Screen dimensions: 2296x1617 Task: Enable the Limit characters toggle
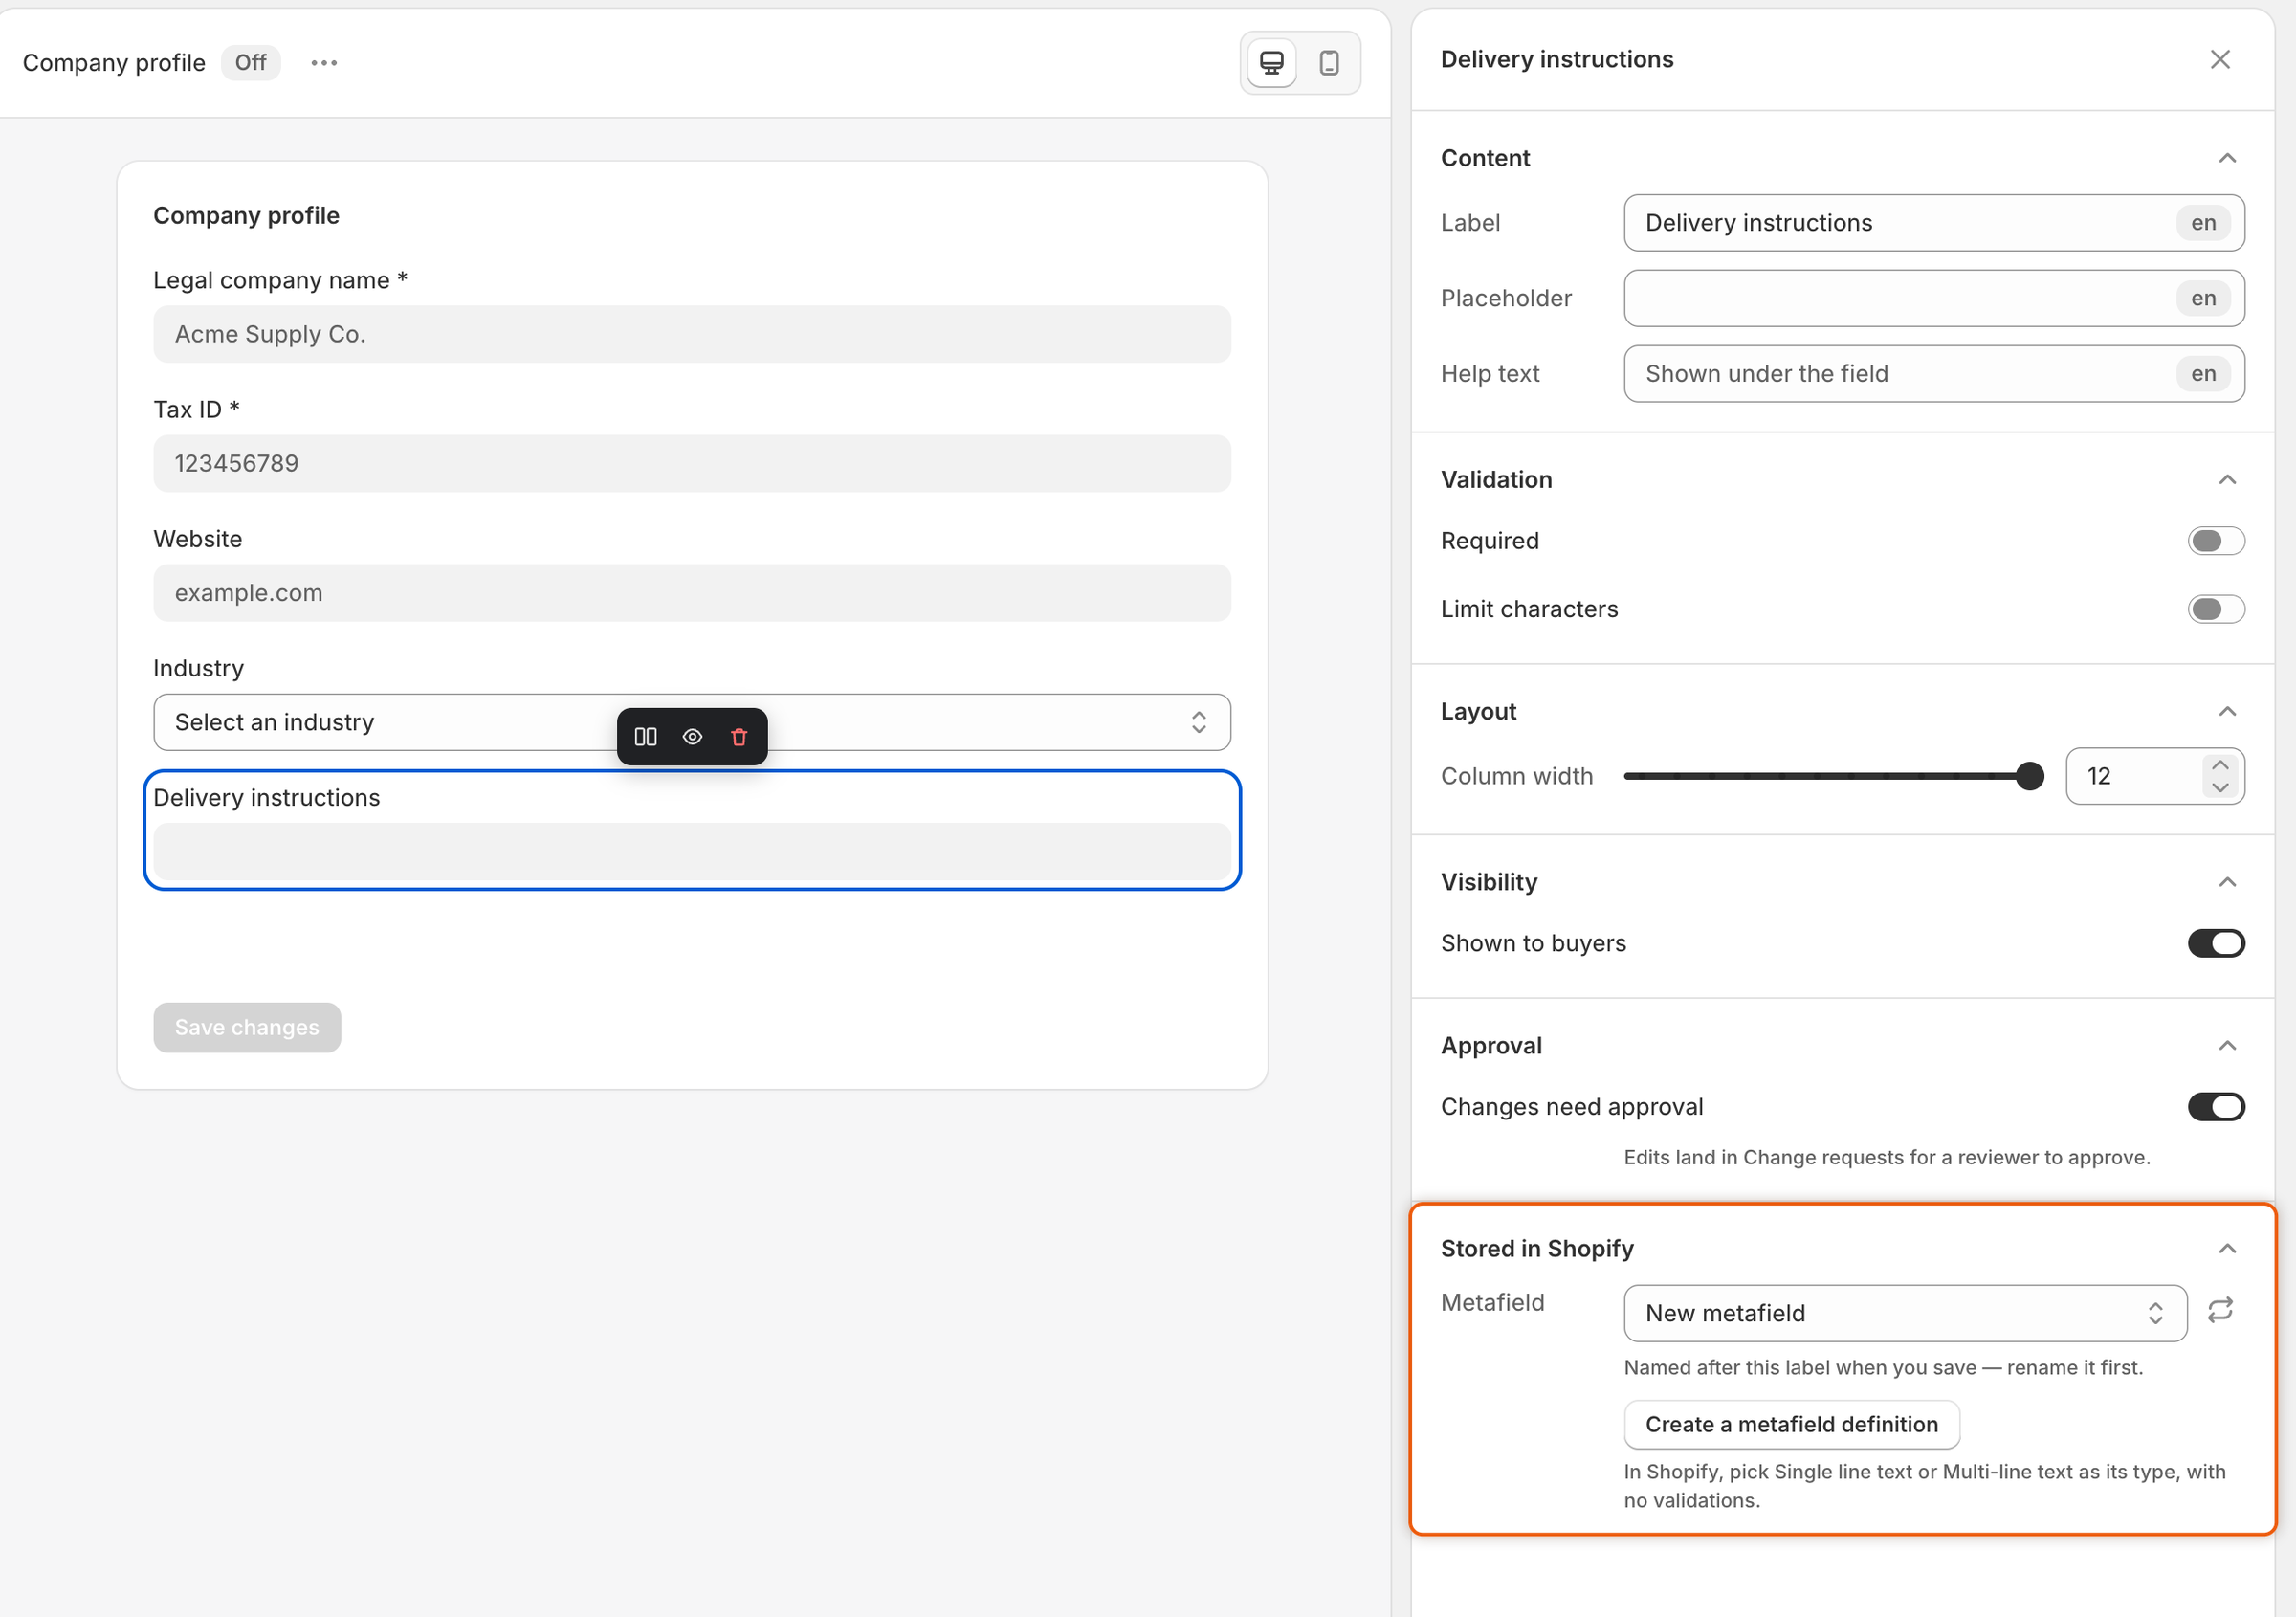coord(2216,609)
